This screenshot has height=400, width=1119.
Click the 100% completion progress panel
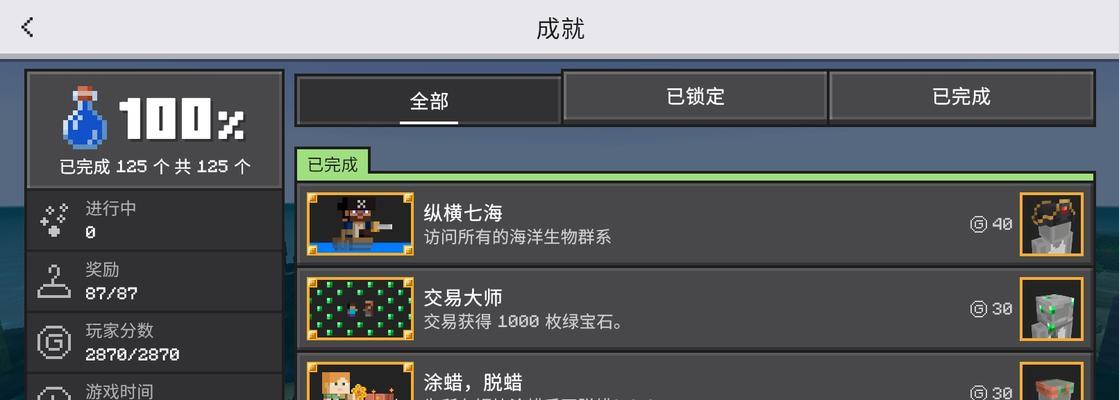(155, 130)
